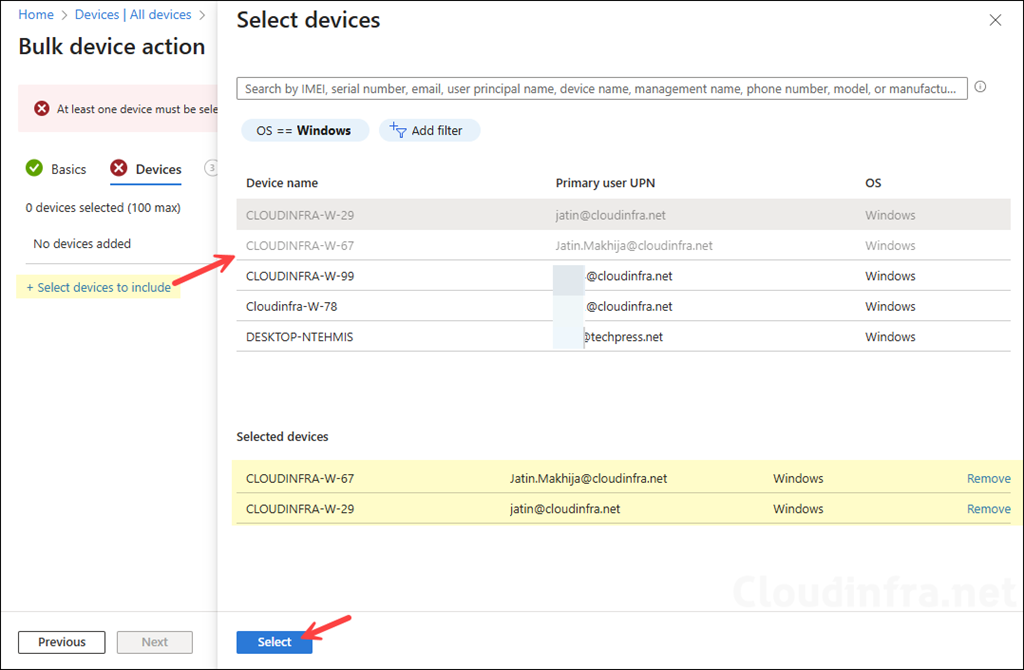Remove CLOUDINFRA-W-29 from selected devices
The width and height of the screenshot is (1024, 670).
click(x=988, y=508)
